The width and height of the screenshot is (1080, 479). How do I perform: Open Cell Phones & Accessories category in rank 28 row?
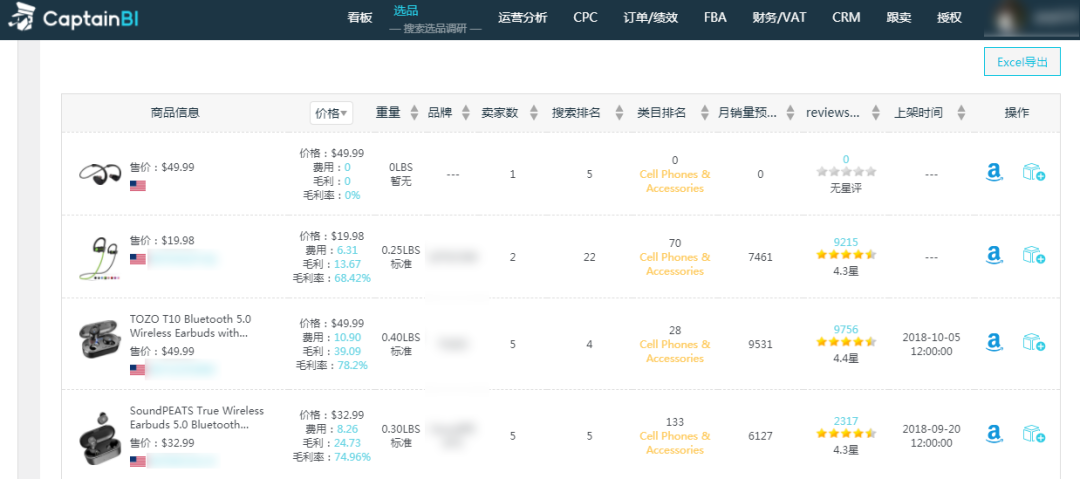(x=675, y=351)
